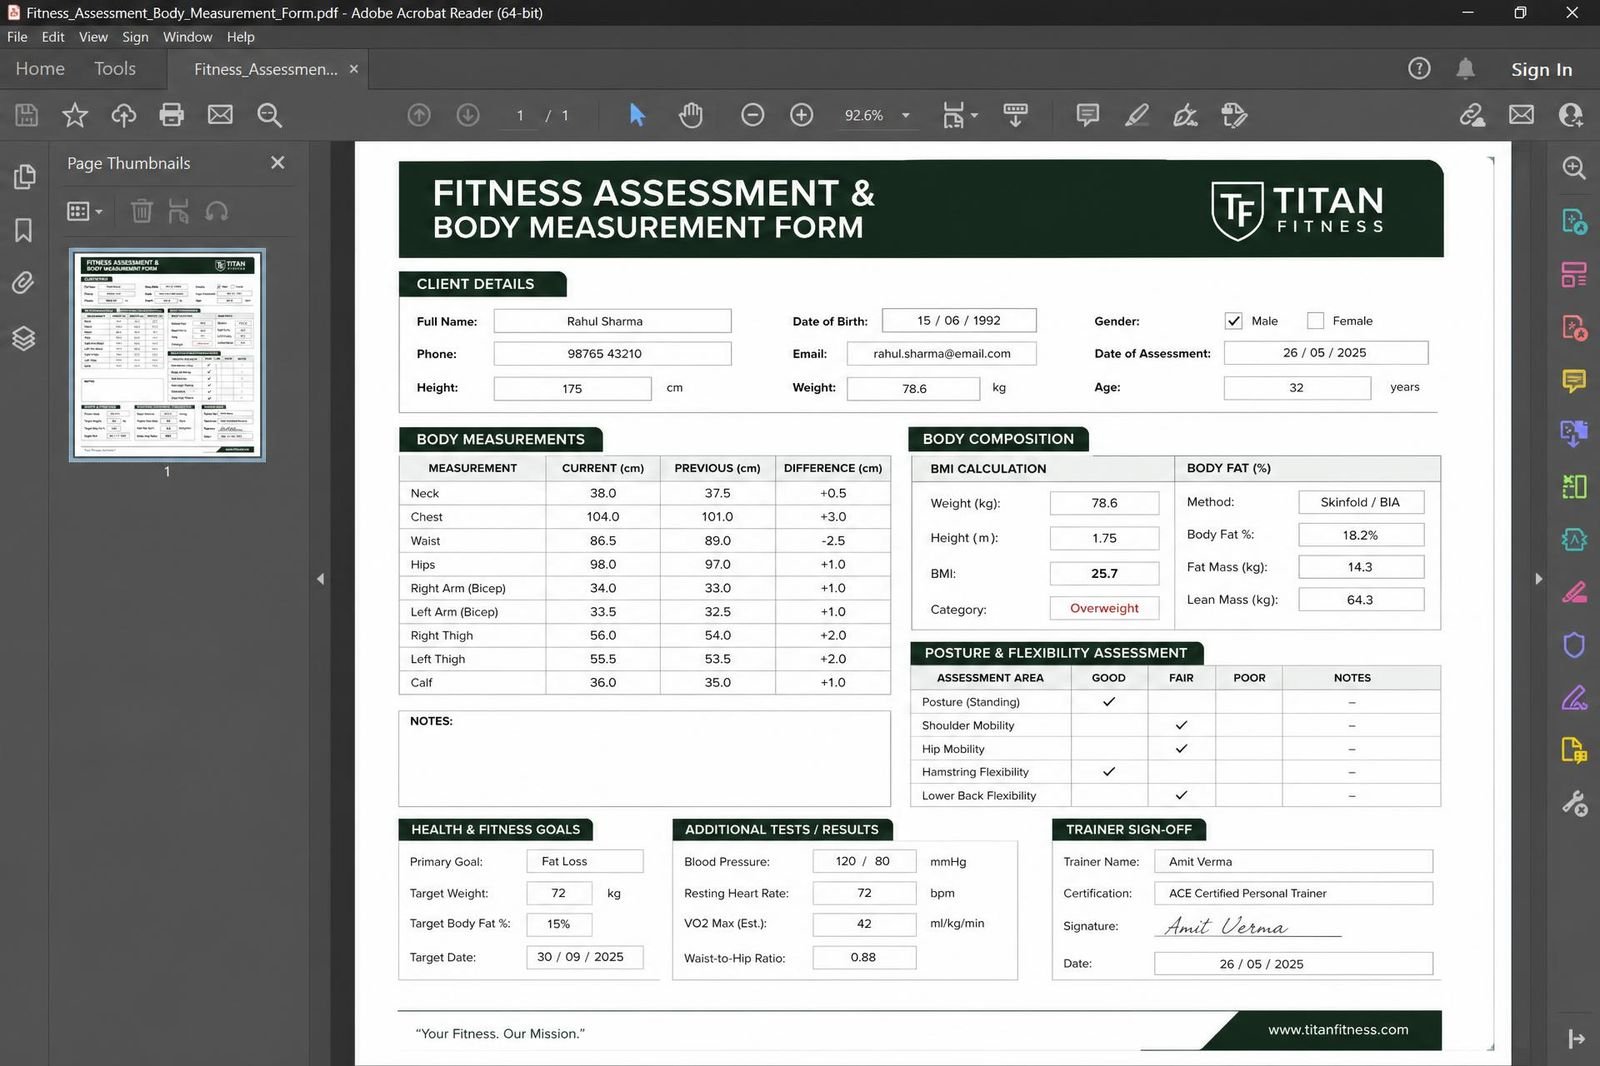Open the Protect shield tool in right pane
Image resolution: width=1600 pixels, height=1066 pixels.
(1574, 644)
